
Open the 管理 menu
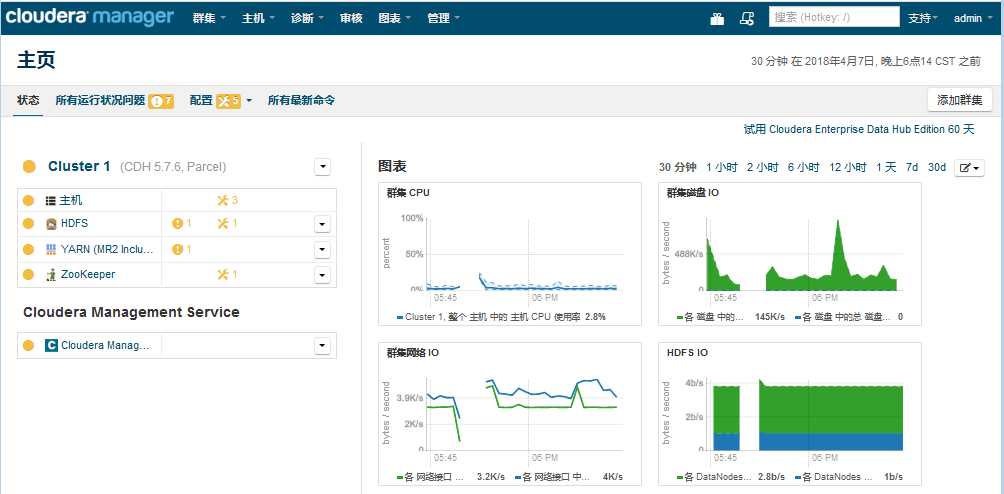click(x=443, y=19)
